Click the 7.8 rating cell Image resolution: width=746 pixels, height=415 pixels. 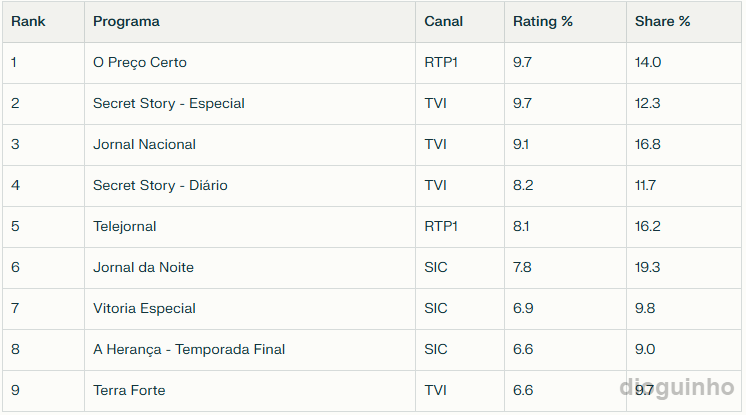(x=522, y=268)
